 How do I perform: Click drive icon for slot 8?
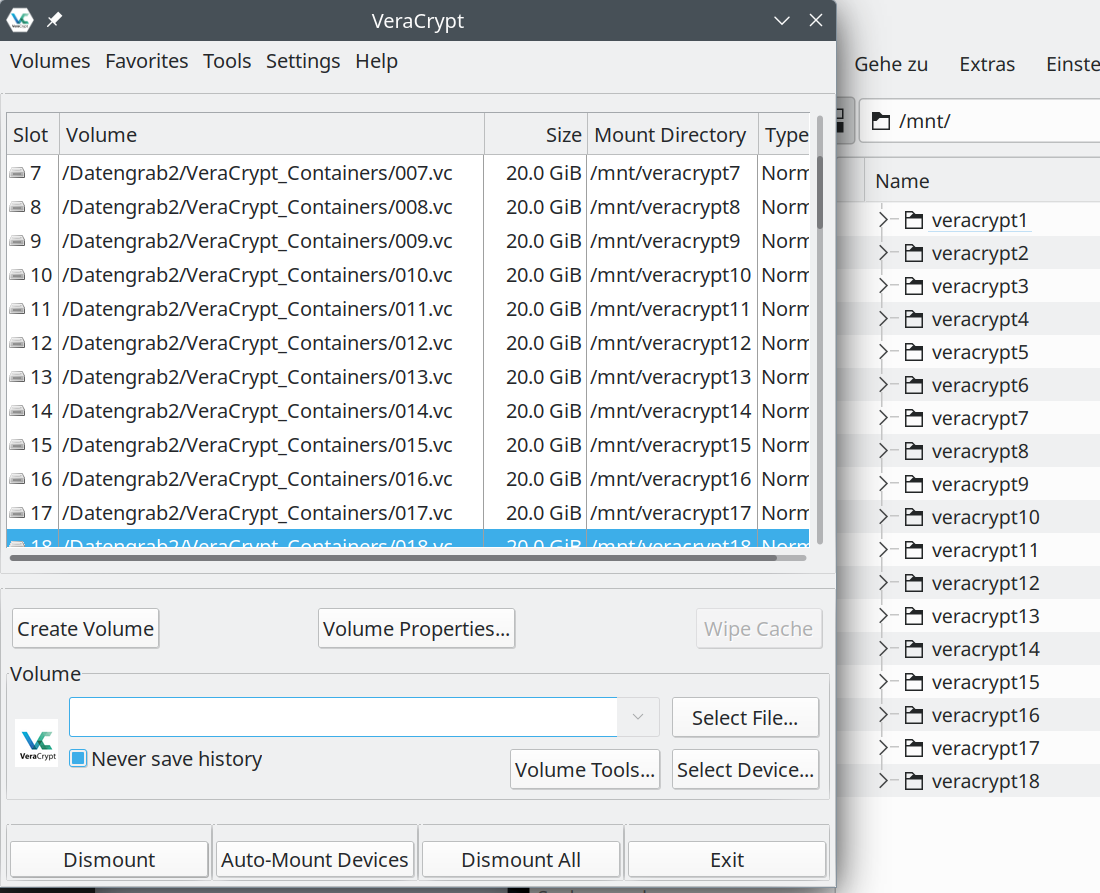17,207
